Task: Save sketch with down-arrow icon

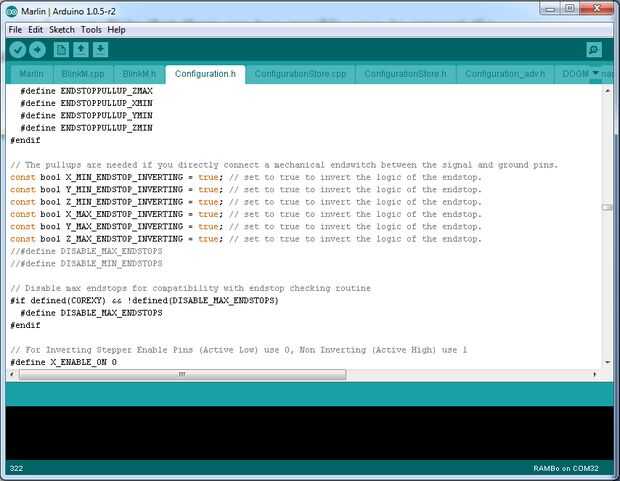Action: coord(100,50)
